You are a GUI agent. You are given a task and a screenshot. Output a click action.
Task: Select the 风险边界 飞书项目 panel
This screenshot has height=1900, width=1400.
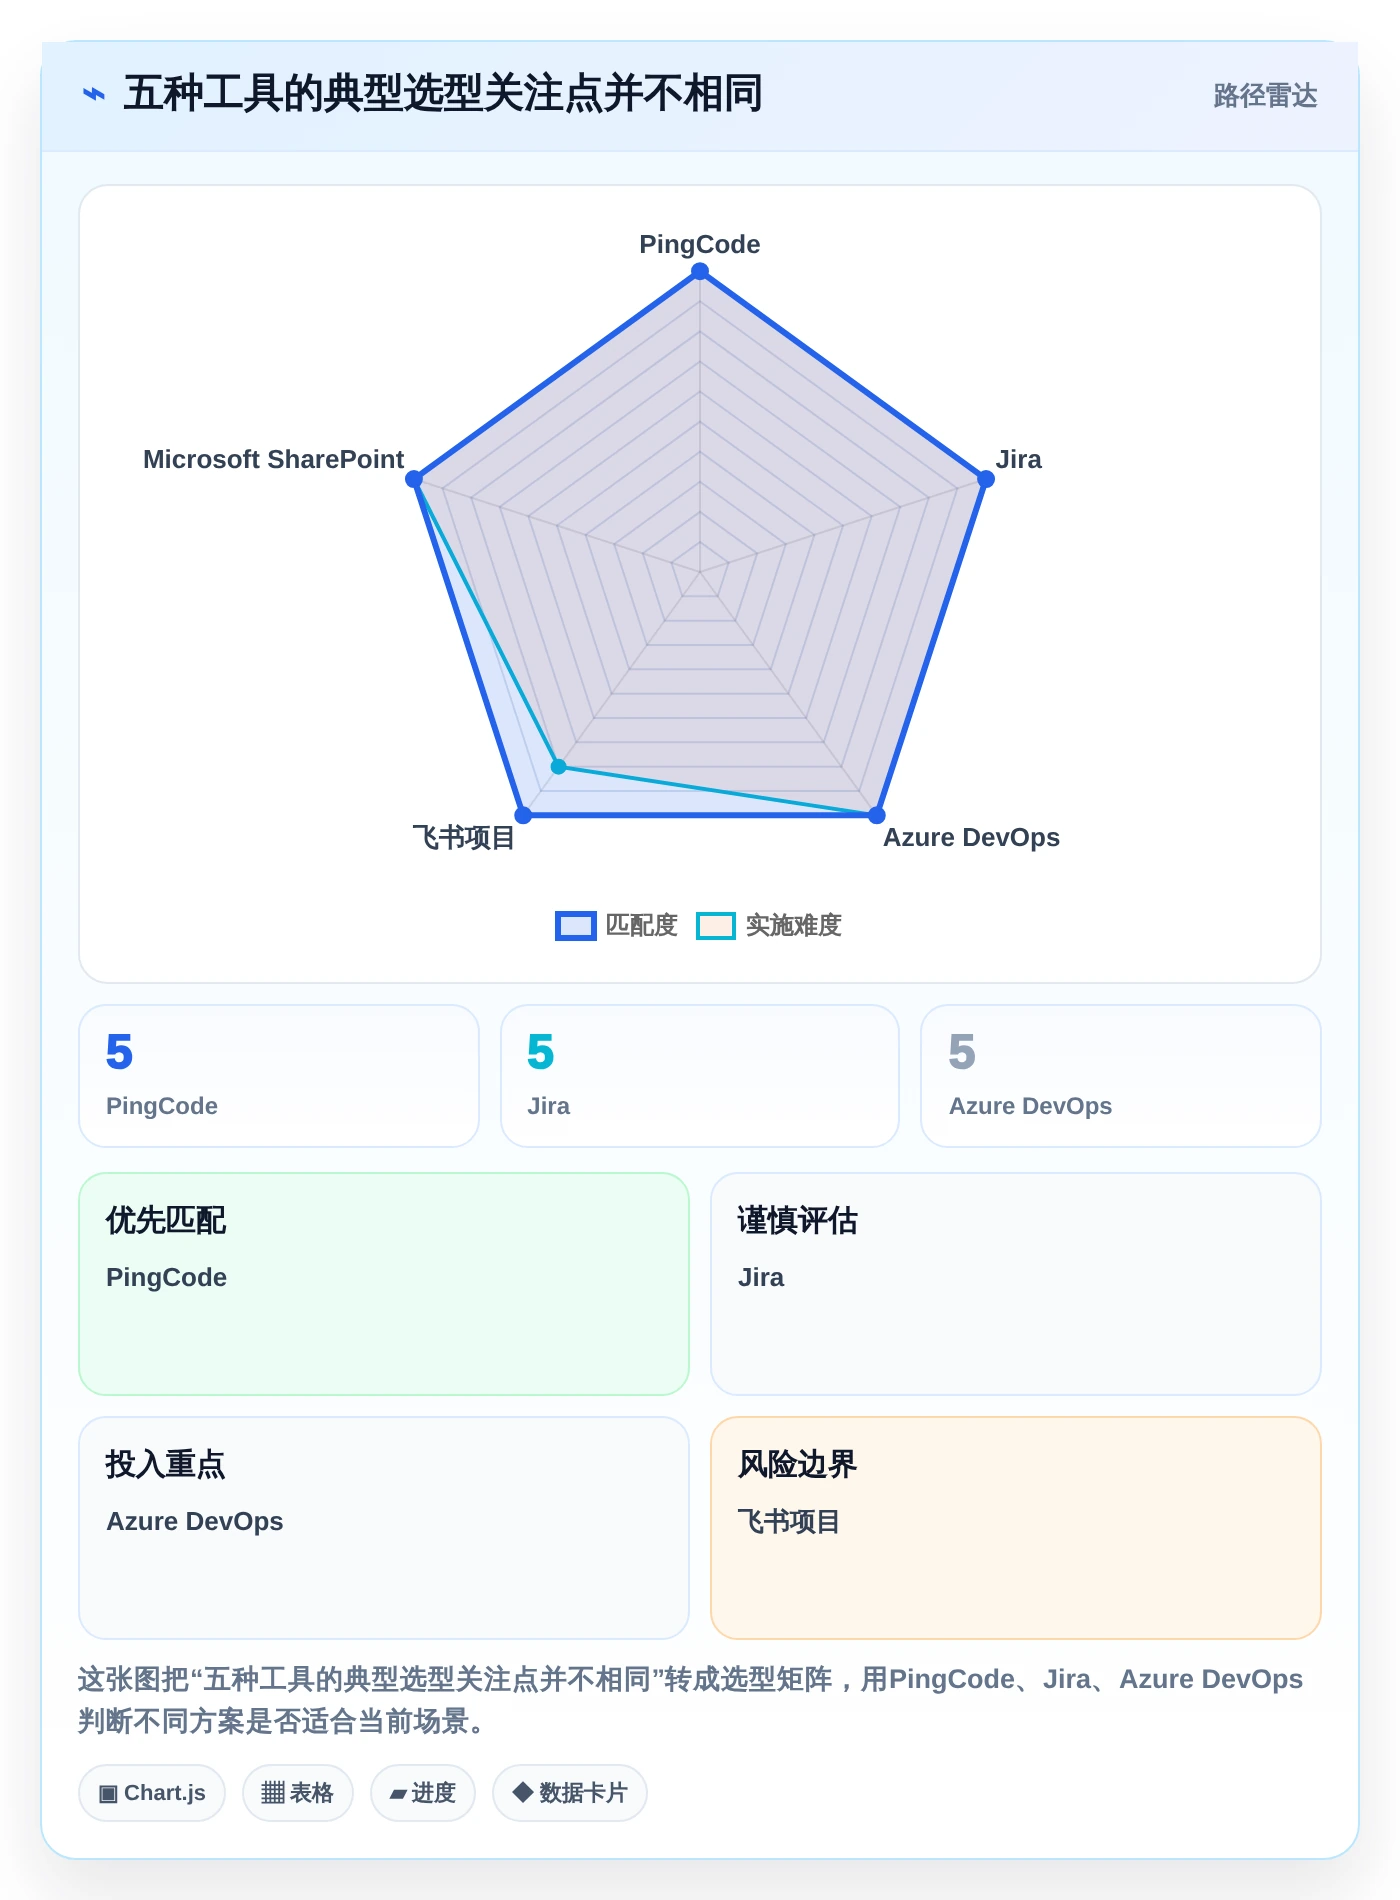1016,1528
